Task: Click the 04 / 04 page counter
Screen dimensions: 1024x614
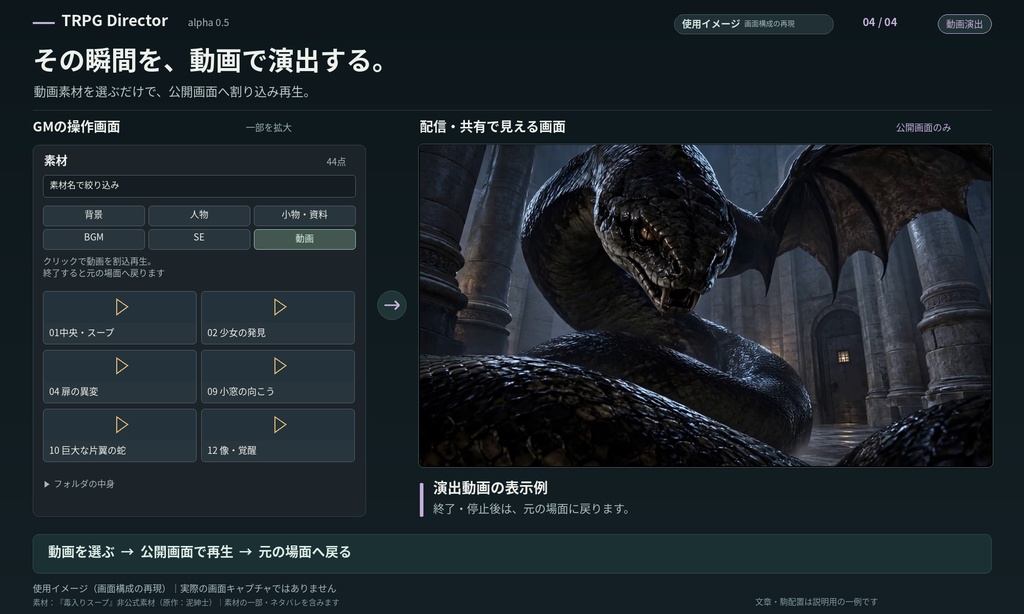Action: [x=880, y=22]
